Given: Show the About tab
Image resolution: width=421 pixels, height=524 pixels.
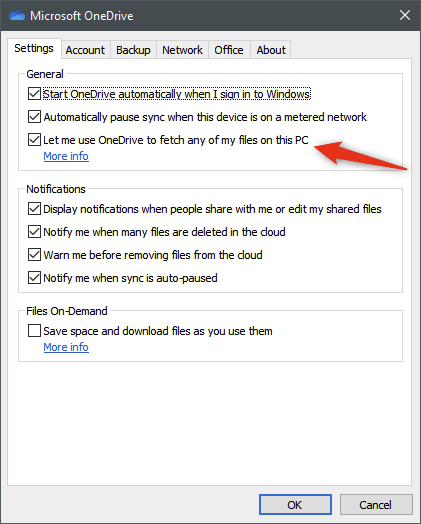Looking at the screenshot, I should [x=271, y=50].
